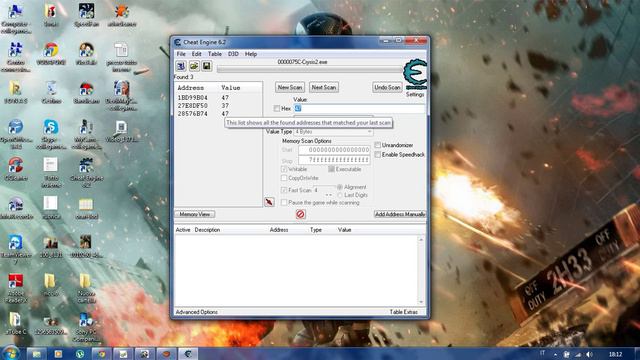
Task: Click the New Scan button
Action: pyautogui.click(x=290, y=87)
